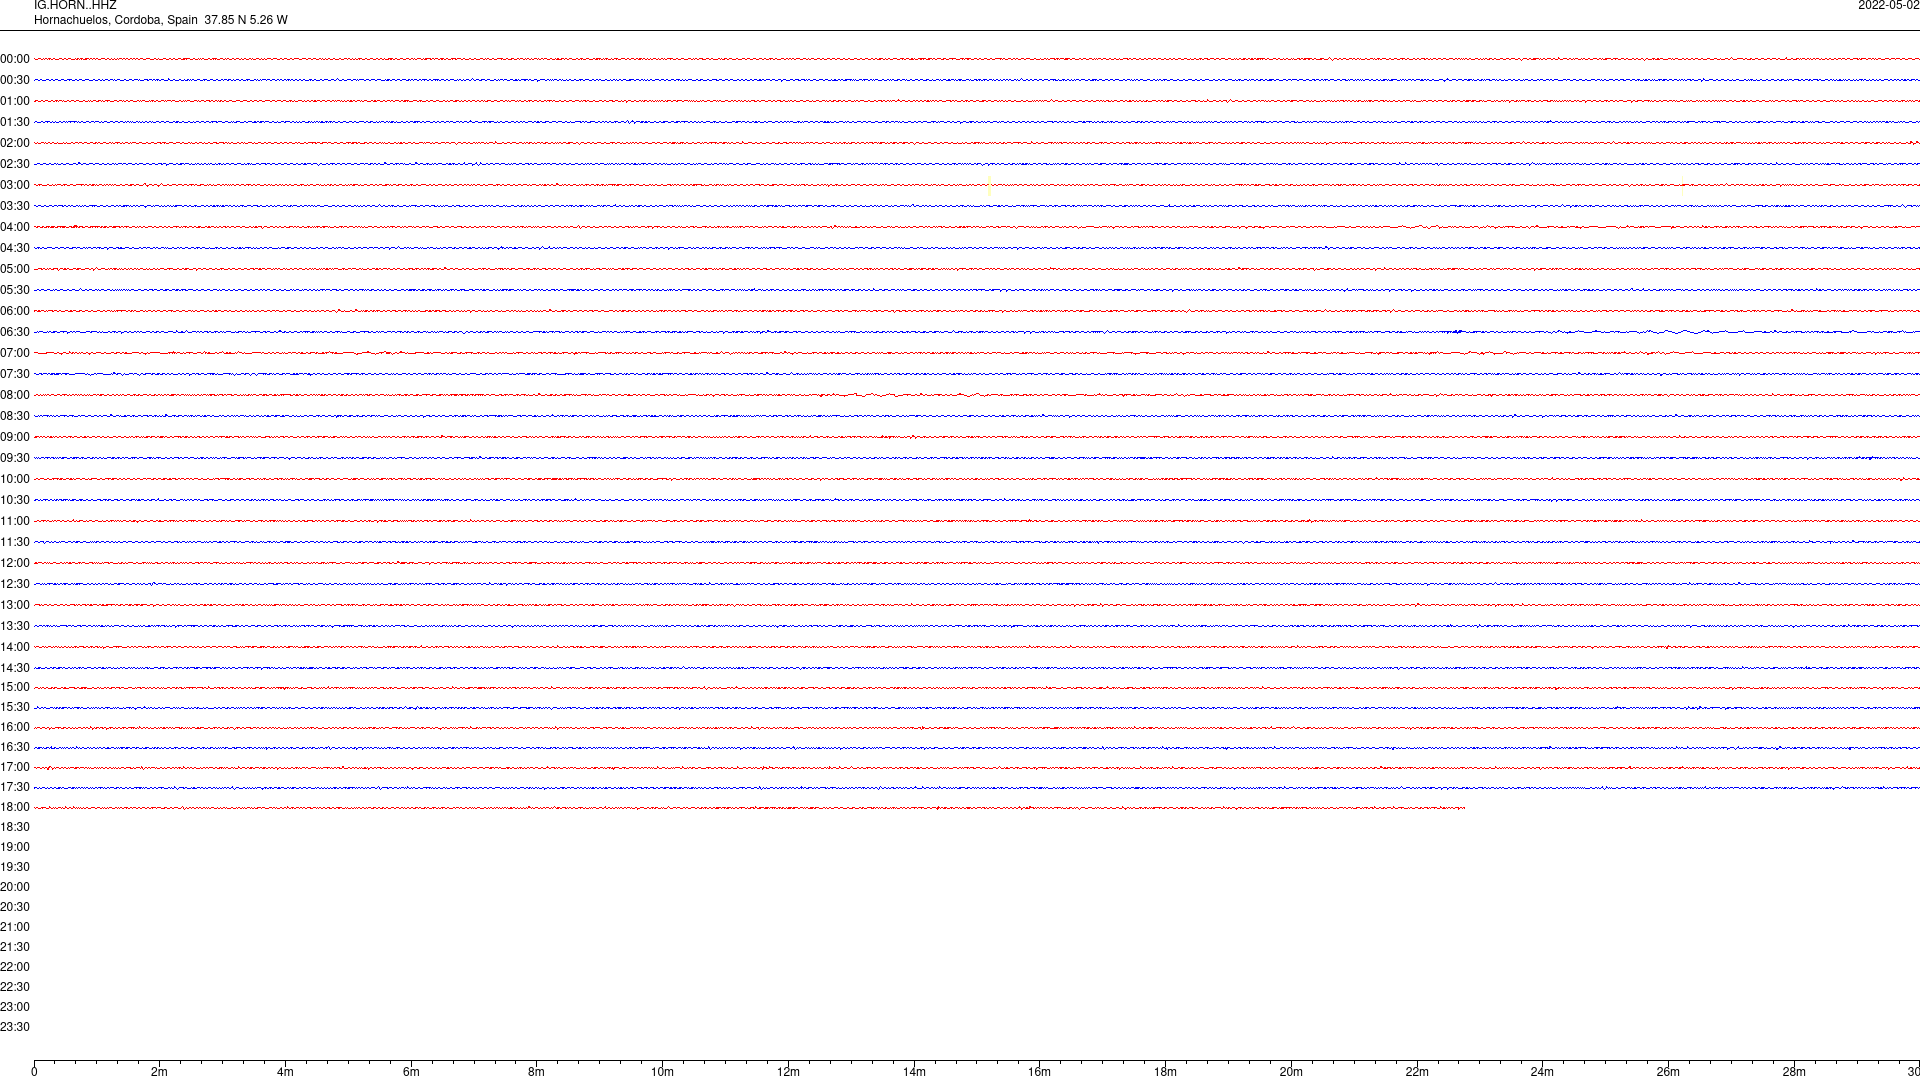Click the 28m tick on the time axis
1920x1080 pixels.
pyautogui.click(x=1794, y=1072)
